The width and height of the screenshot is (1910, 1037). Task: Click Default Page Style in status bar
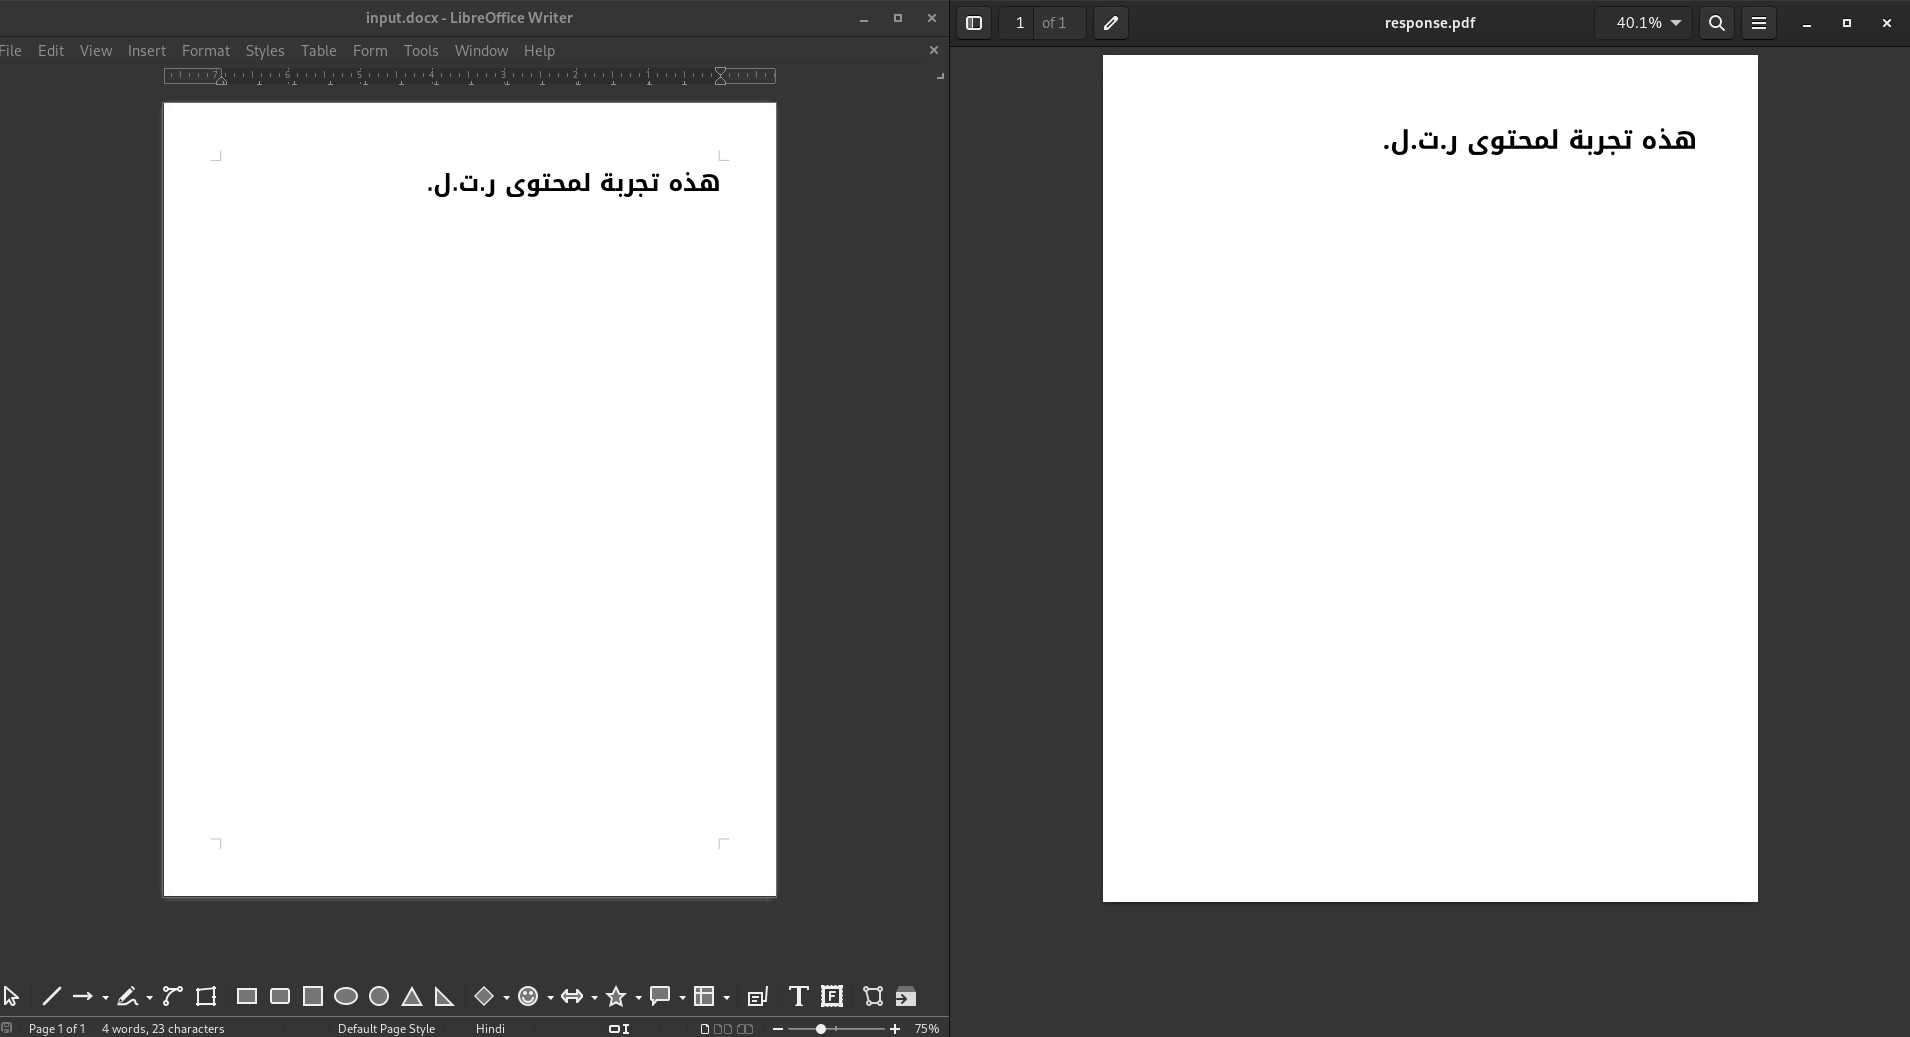386,1028
